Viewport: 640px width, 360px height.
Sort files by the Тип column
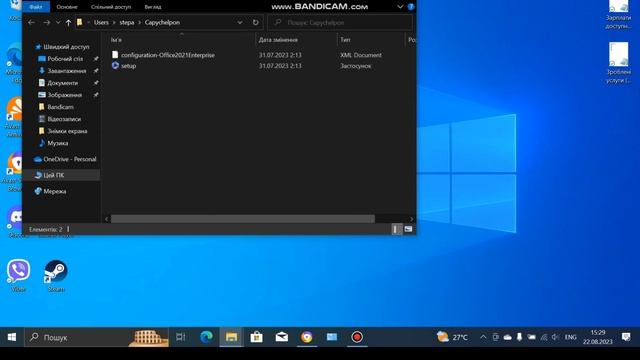point(345,40)
